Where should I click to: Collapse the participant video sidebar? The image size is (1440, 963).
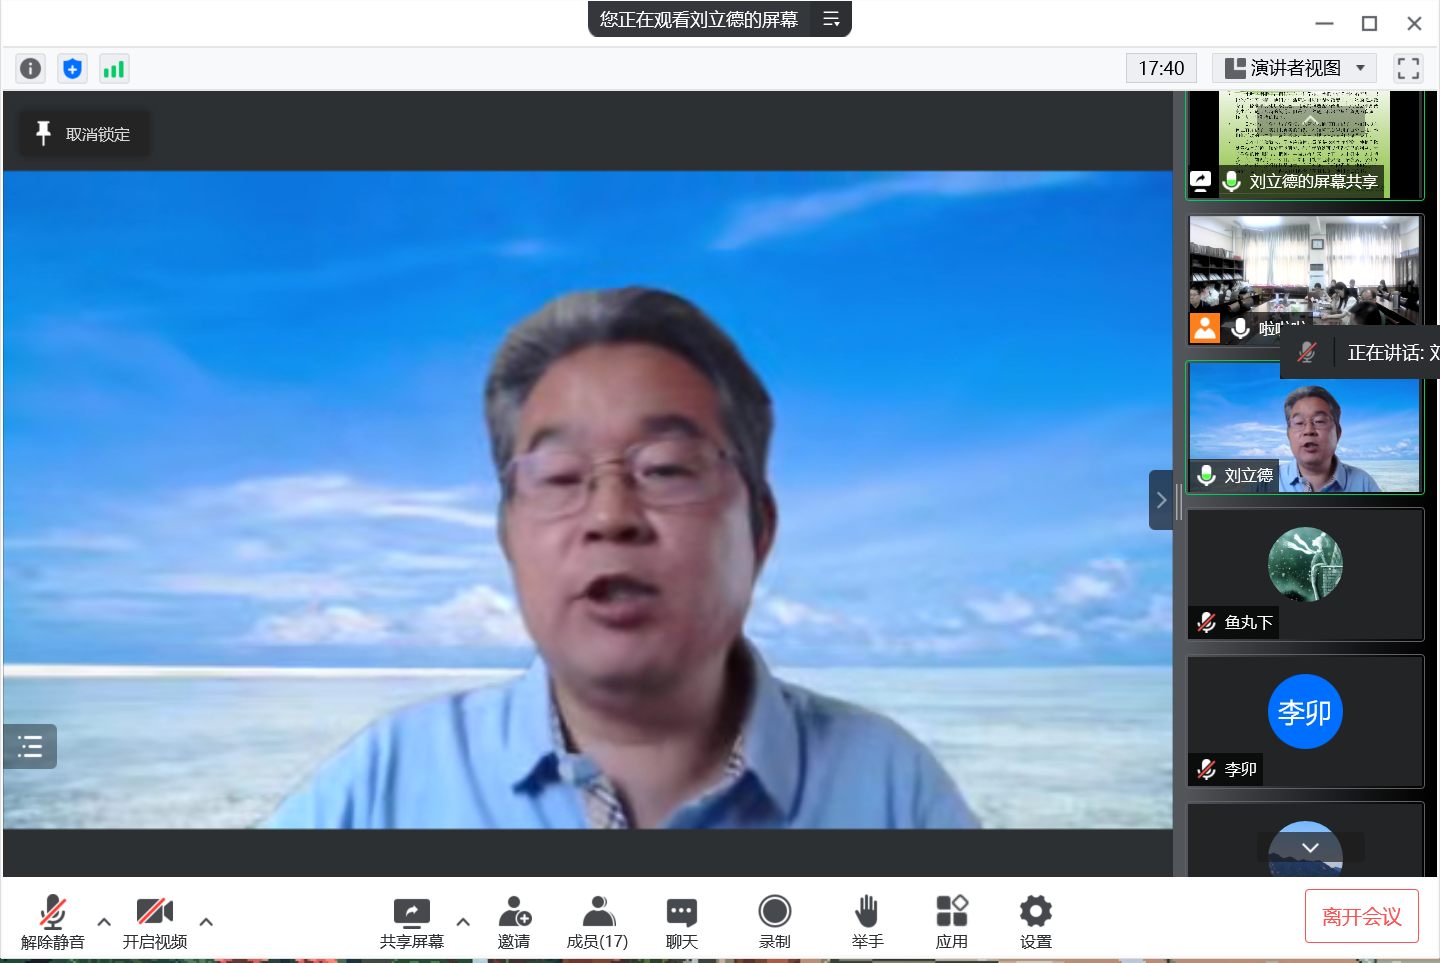coord(1160,500)
